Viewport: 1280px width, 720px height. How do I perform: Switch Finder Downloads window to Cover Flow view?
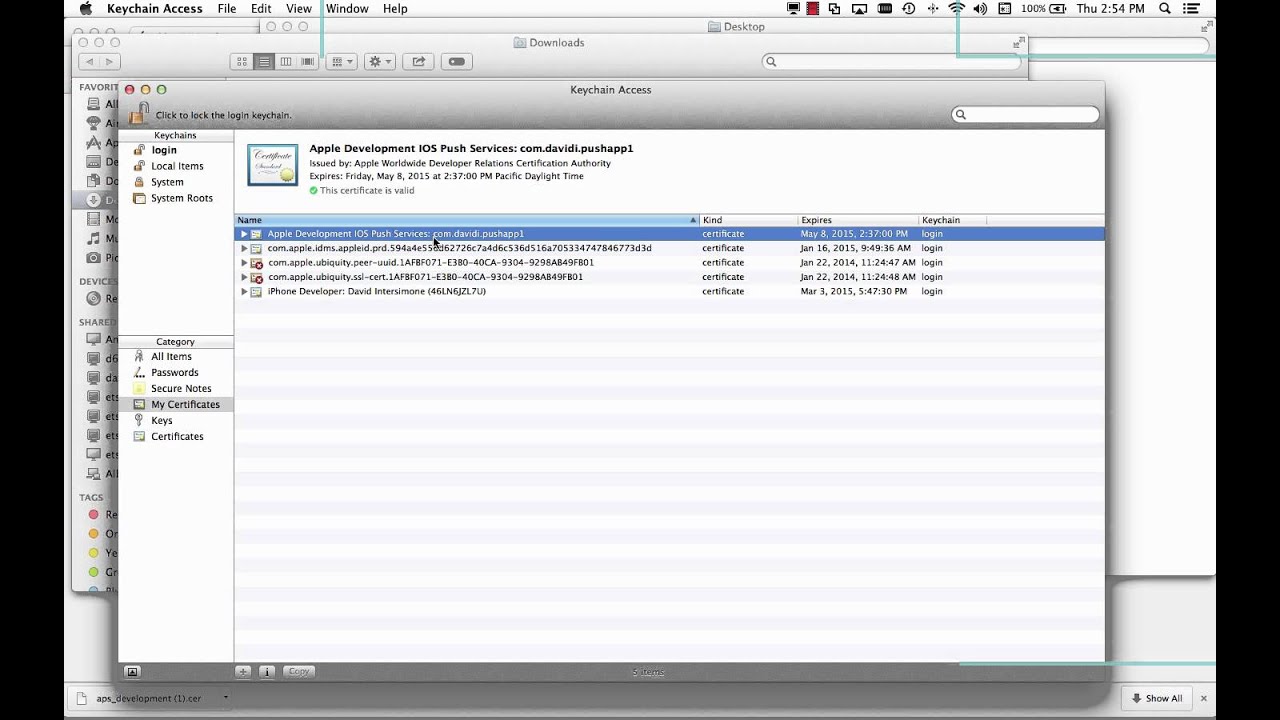coord(308,62)
